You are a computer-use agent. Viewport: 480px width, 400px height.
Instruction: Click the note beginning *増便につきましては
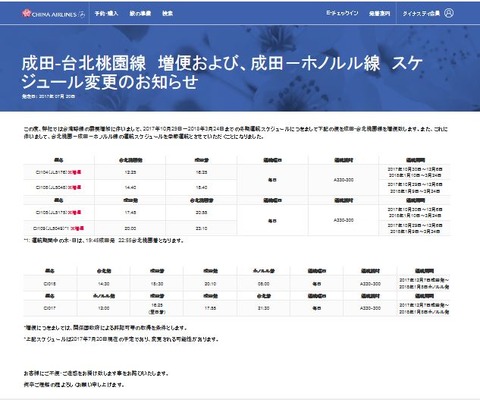pyautogui.click(x=105, y=328)
